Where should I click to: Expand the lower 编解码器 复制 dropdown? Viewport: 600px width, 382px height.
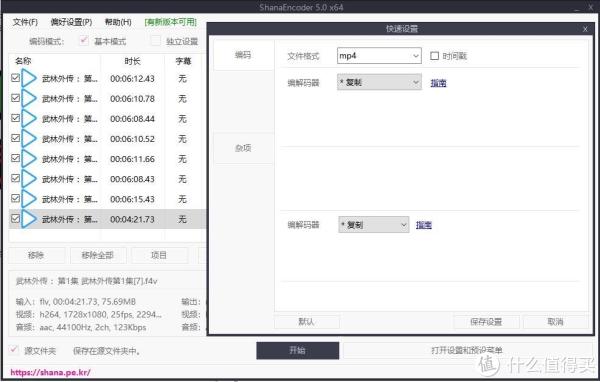373,225
